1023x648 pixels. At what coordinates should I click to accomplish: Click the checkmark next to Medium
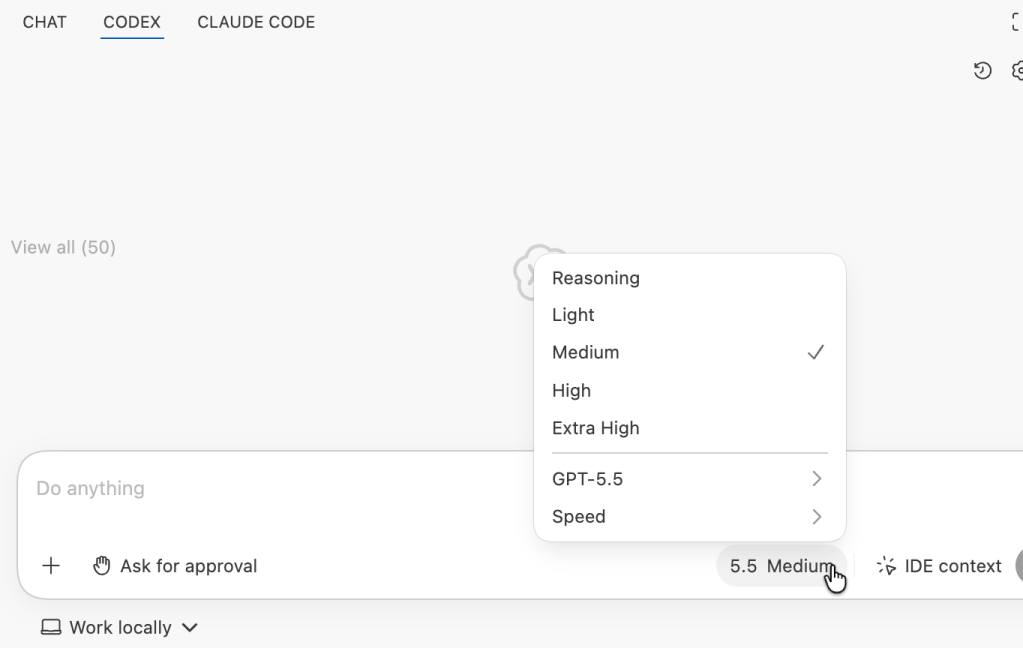pos(816,352)
